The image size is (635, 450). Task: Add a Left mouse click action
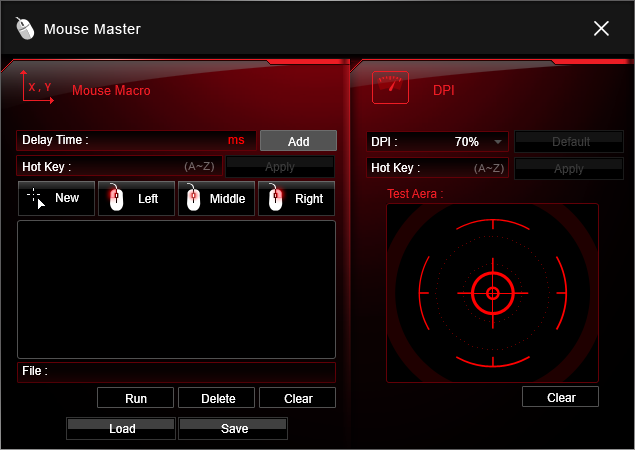pyautogui.click(x=136, y=198)
